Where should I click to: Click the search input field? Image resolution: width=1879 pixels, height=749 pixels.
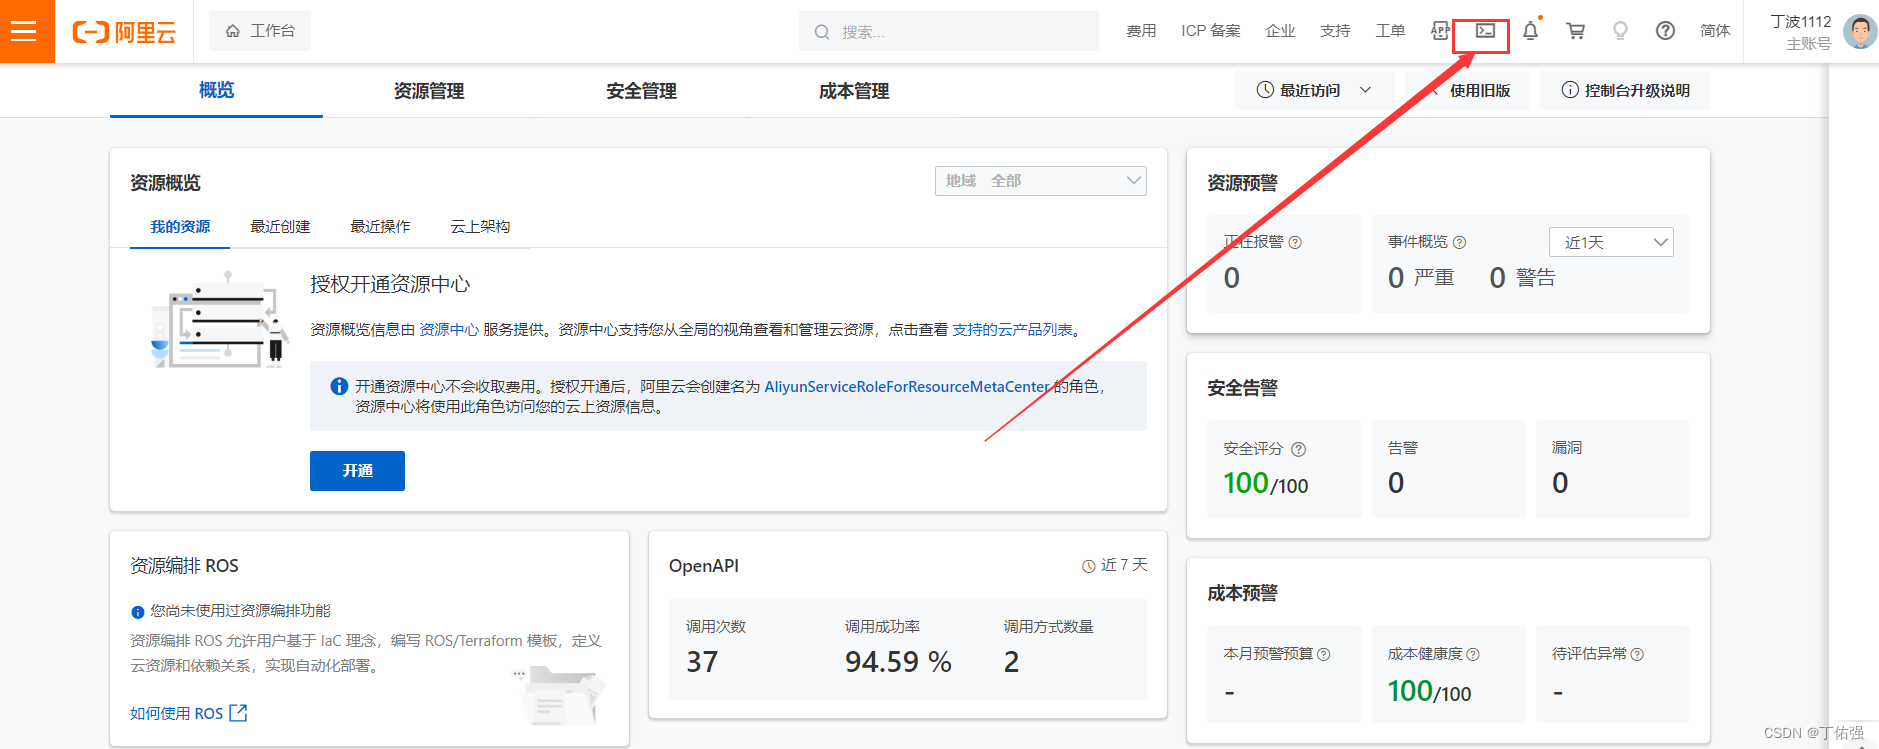949,32
